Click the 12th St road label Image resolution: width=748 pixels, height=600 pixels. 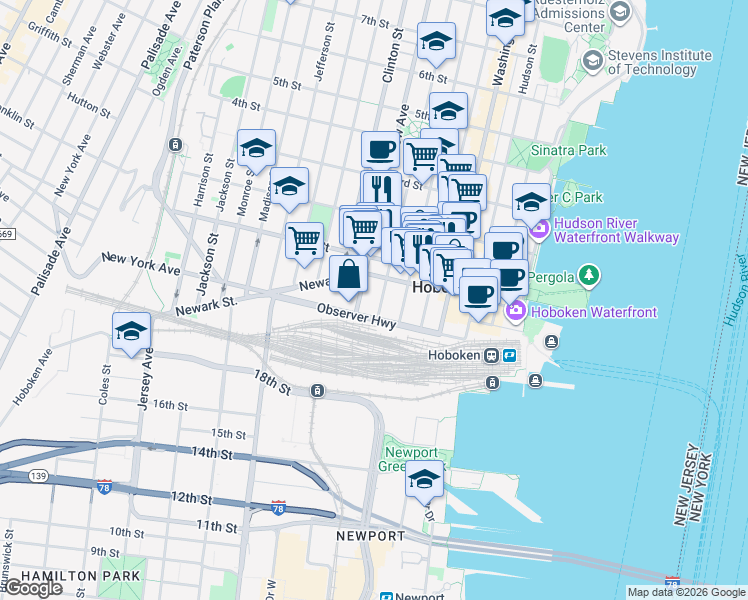pos(191,498)
